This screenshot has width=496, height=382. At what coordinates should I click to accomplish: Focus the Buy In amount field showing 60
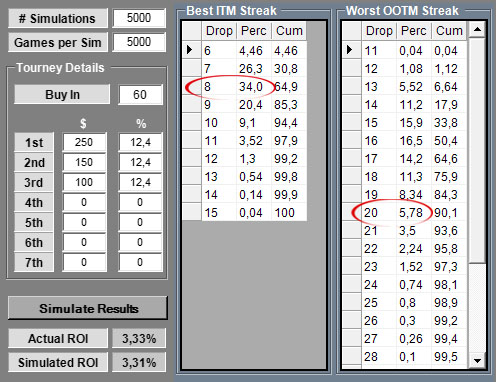pos(140,95)
